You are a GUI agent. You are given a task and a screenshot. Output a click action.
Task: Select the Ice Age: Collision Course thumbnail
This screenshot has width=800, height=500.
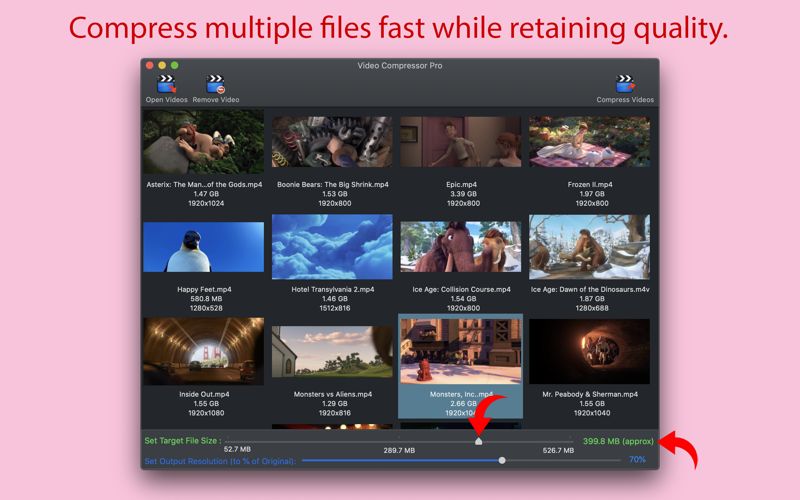pyautogui.click(x=461, y=247)
